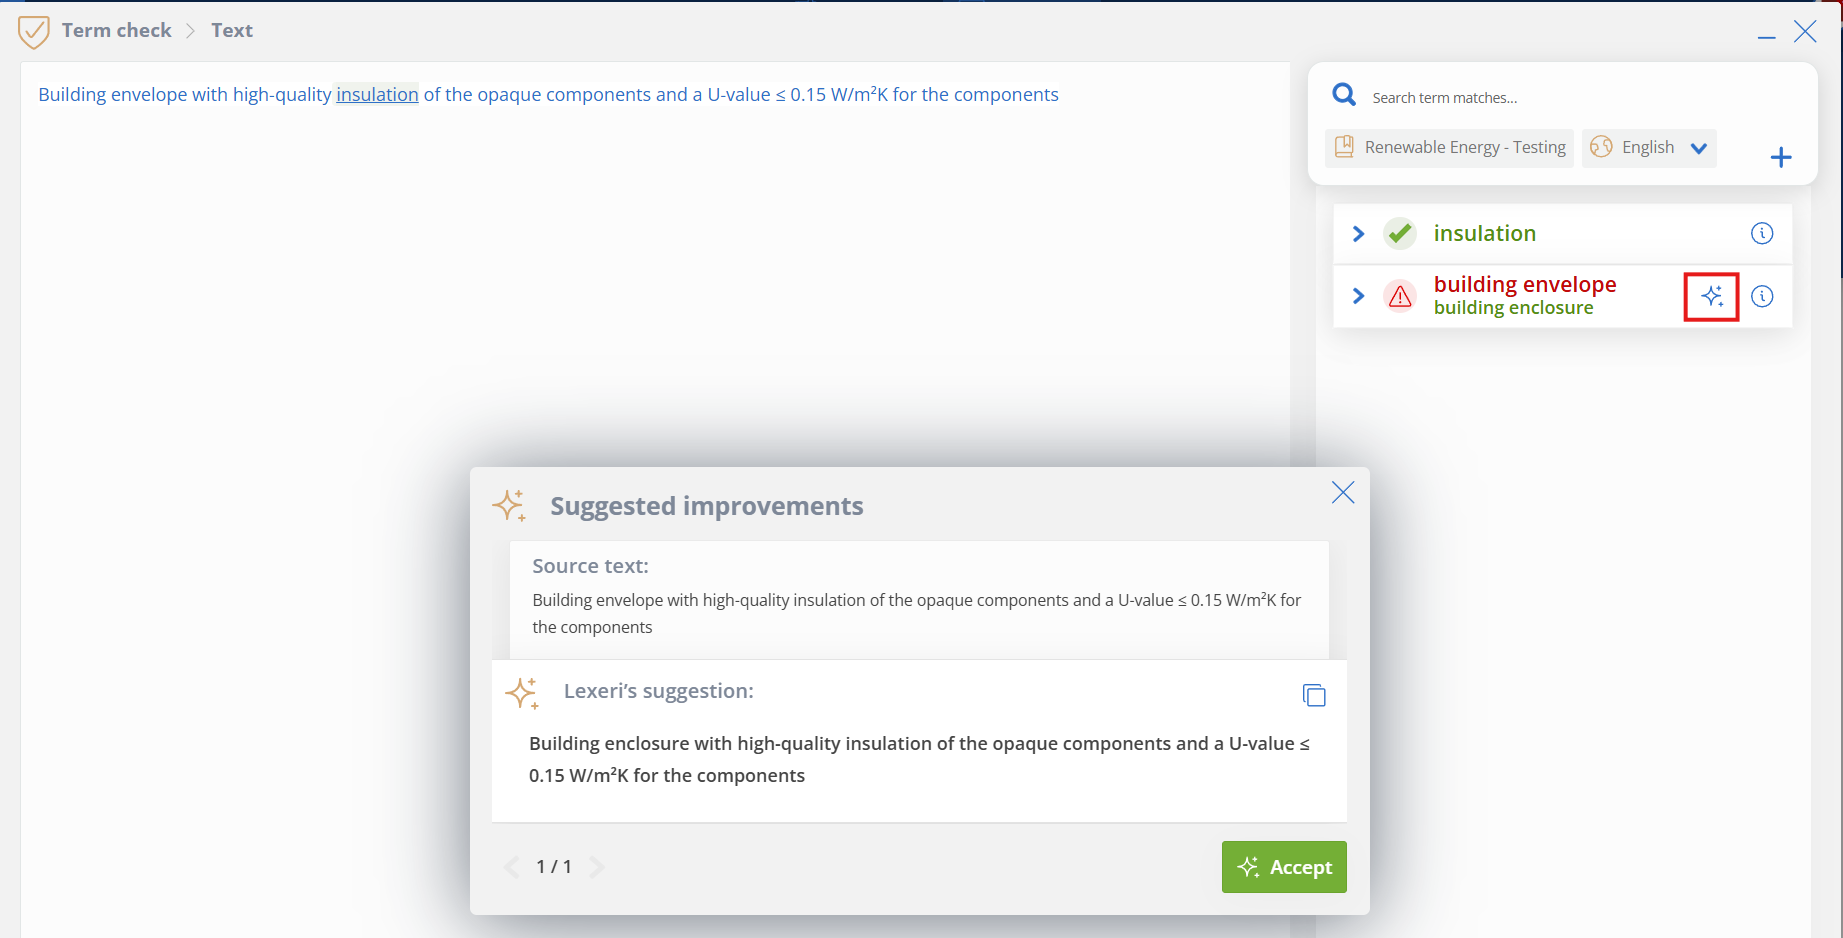Viewport: 1843px width, 938px height.
Task: Open info icon for building envelope term
Action: coord(1762,296)
